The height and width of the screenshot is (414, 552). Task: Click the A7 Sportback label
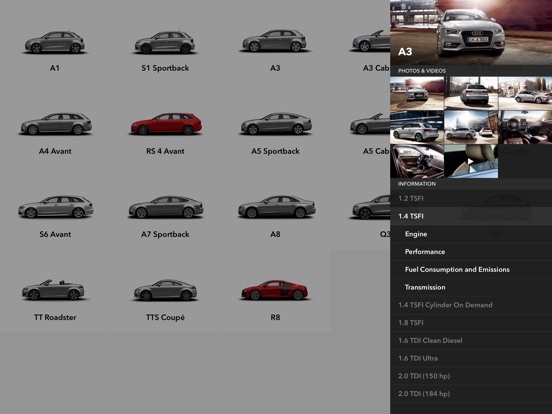pos(165,234)
